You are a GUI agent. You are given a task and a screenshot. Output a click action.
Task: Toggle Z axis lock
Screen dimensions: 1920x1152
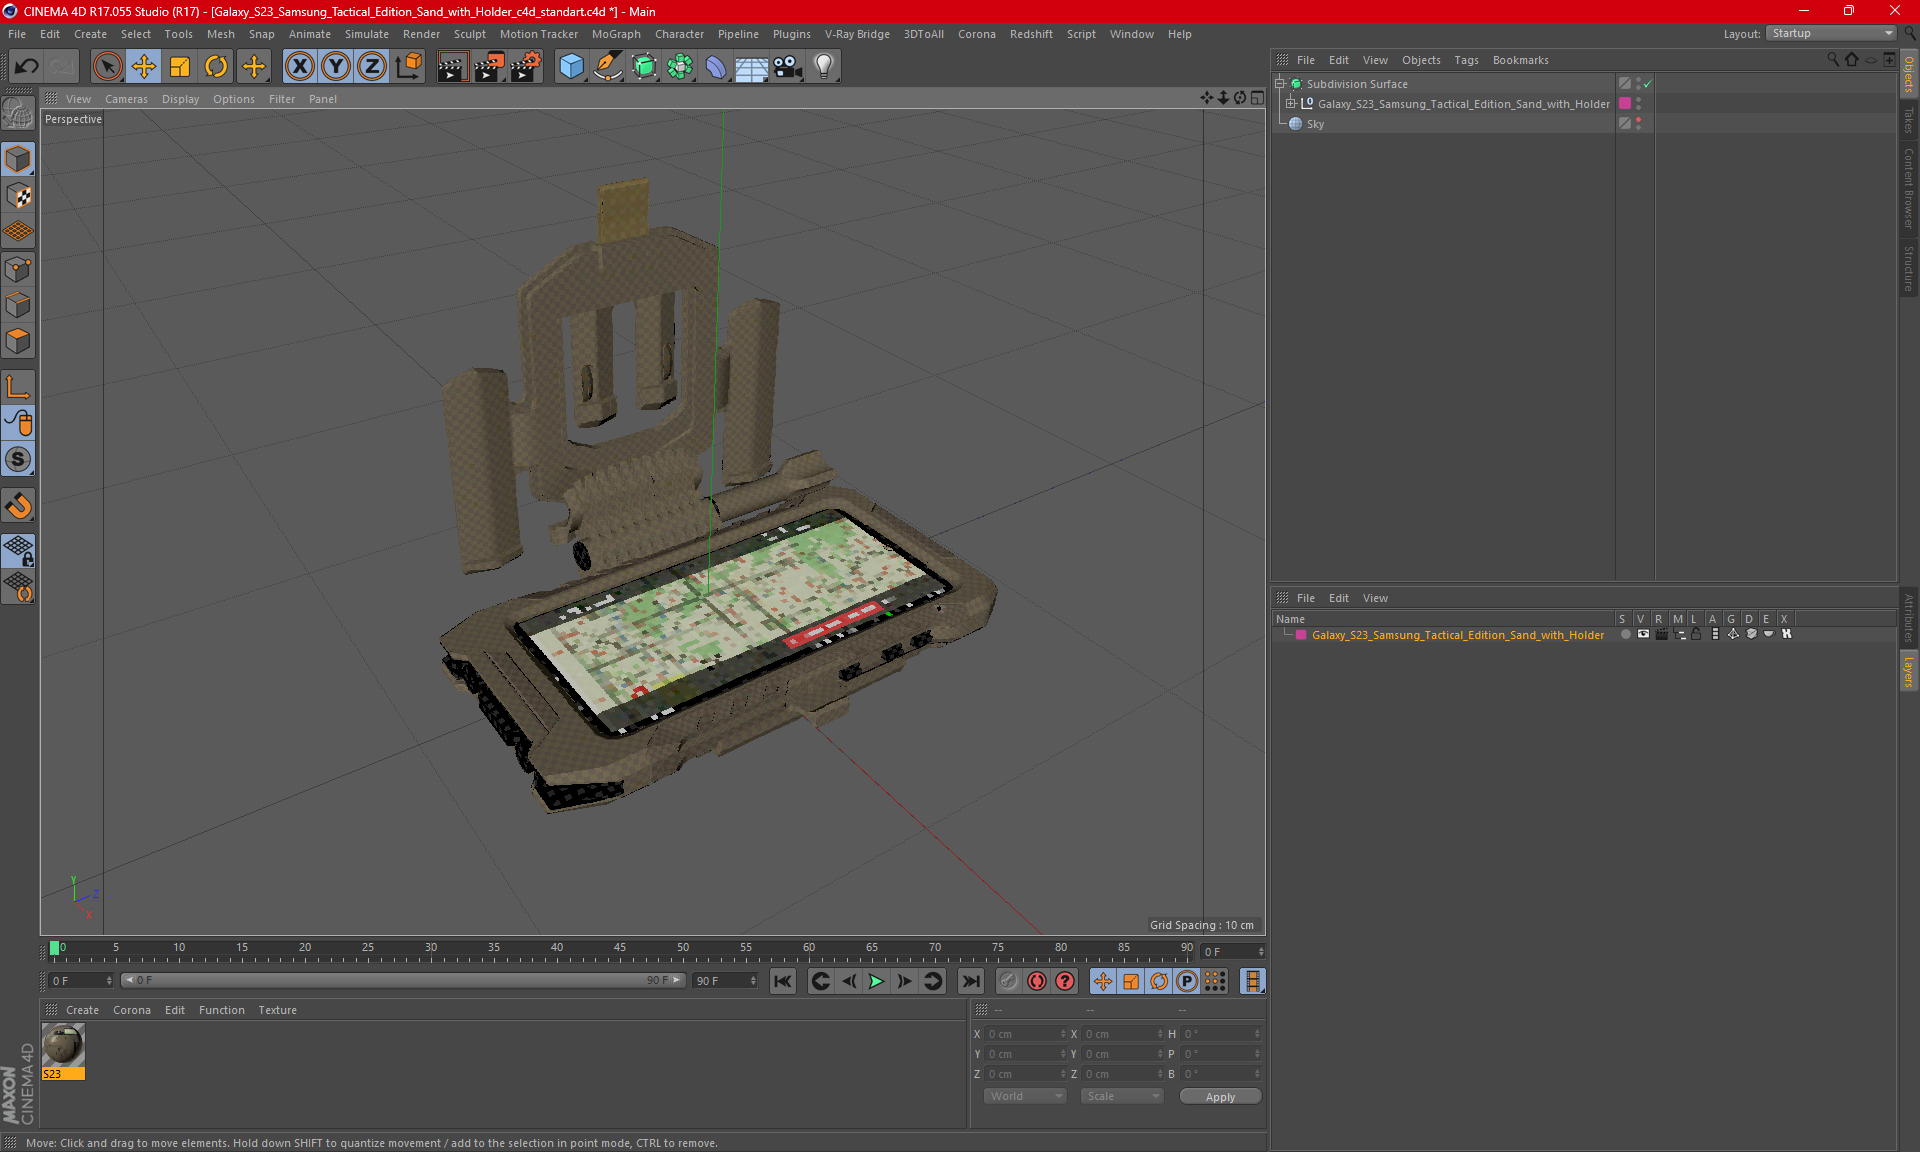pos(372,66)
